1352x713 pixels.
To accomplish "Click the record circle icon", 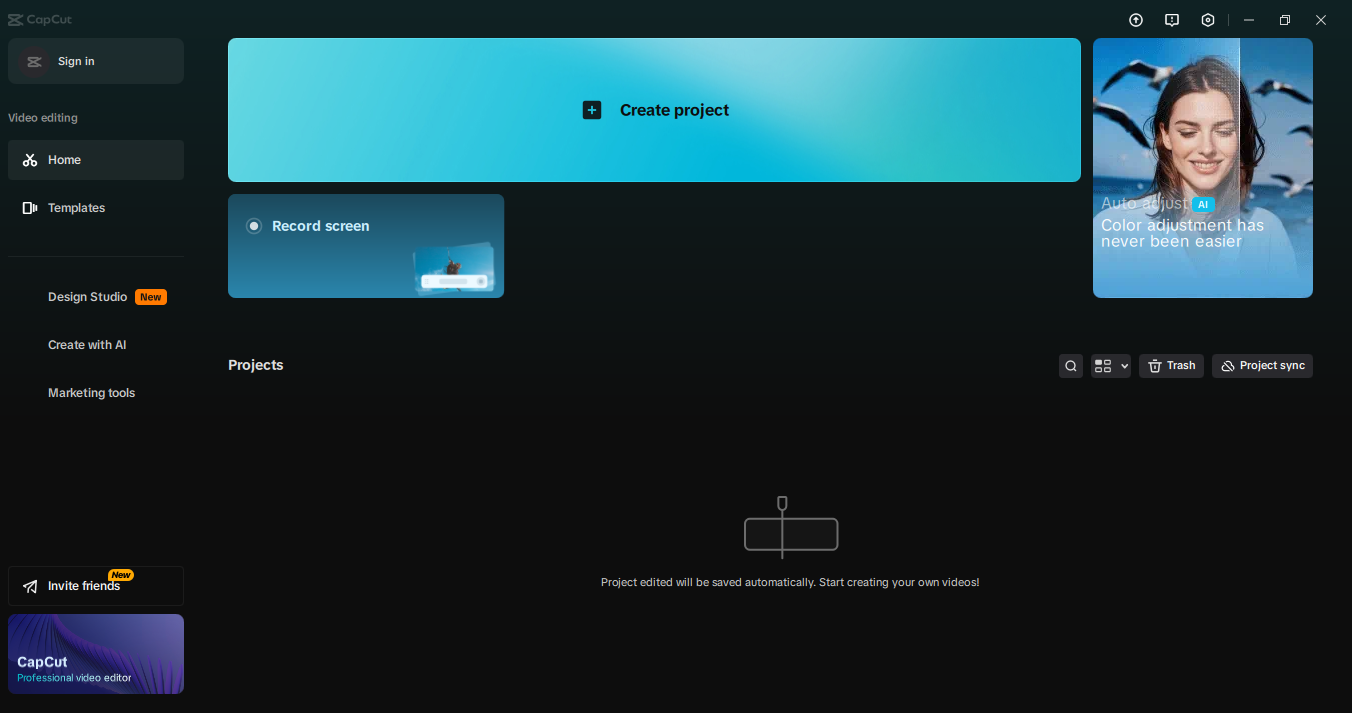I will pyautogui.click(x=254, y=226).
